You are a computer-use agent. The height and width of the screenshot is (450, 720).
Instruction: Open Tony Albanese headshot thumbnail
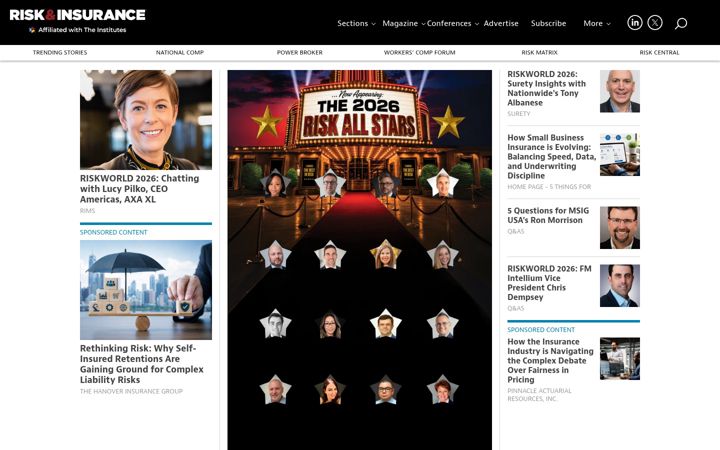(x=619, y=91)
